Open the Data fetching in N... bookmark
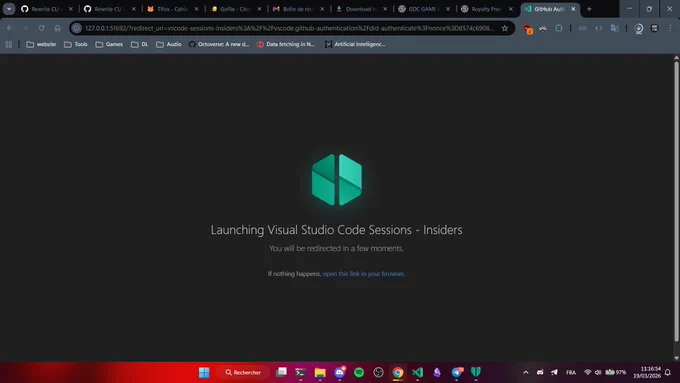The image size is (680, 383). (285, 44)
